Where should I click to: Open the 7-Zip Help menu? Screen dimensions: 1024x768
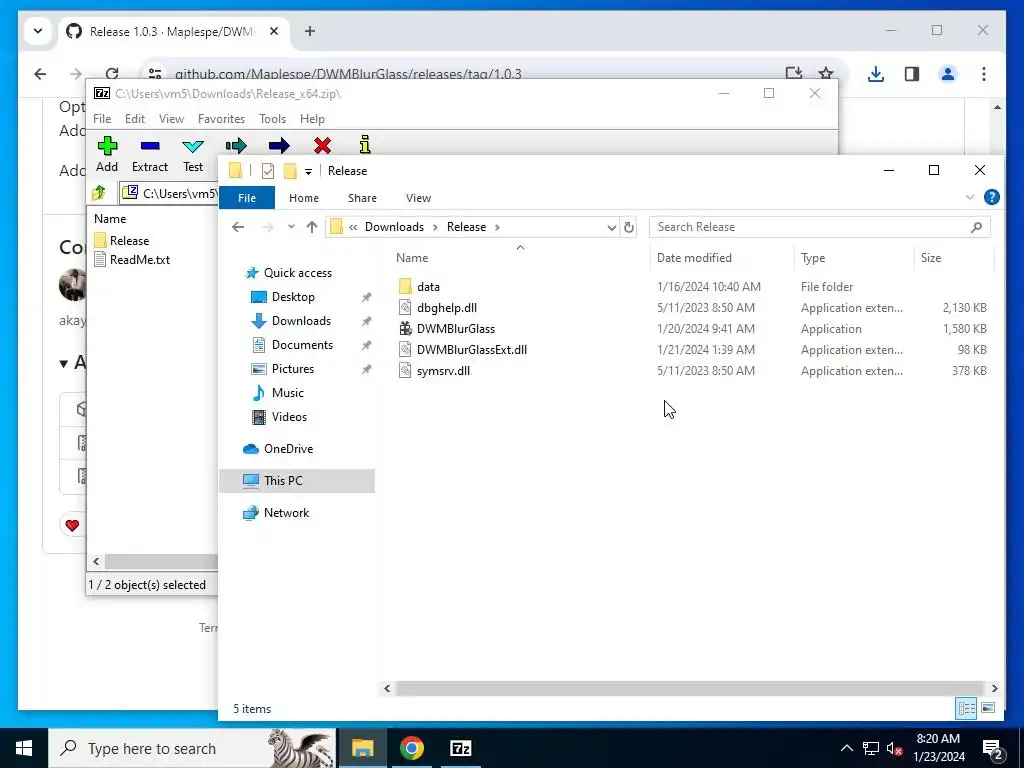click(312, 119)
